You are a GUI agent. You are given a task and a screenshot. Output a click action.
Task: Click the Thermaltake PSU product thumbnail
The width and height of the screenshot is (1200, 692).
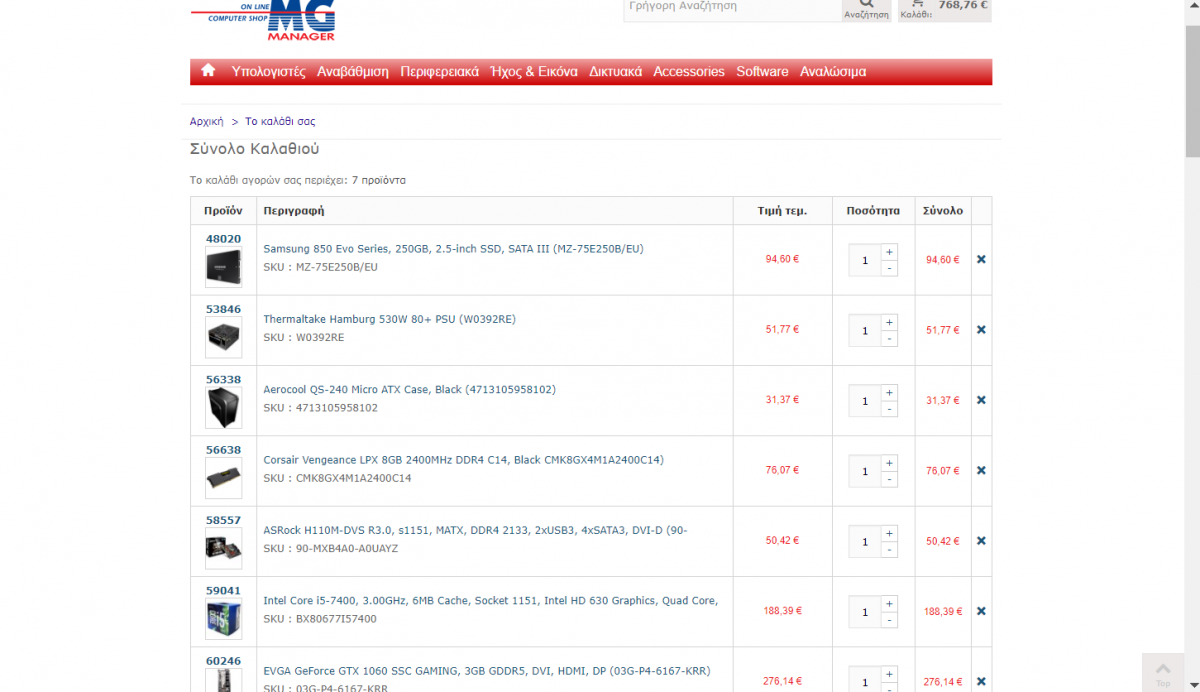point(223,338)
